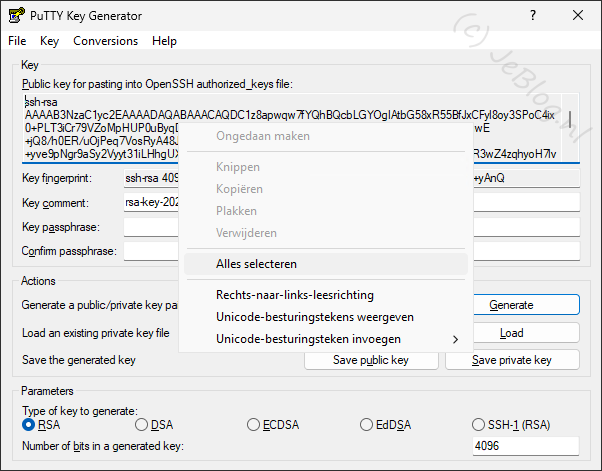This screenshot has width=602, height=471.
Task: Click the question mark help button
Action: pyautogui.click(x=532, y=16)
